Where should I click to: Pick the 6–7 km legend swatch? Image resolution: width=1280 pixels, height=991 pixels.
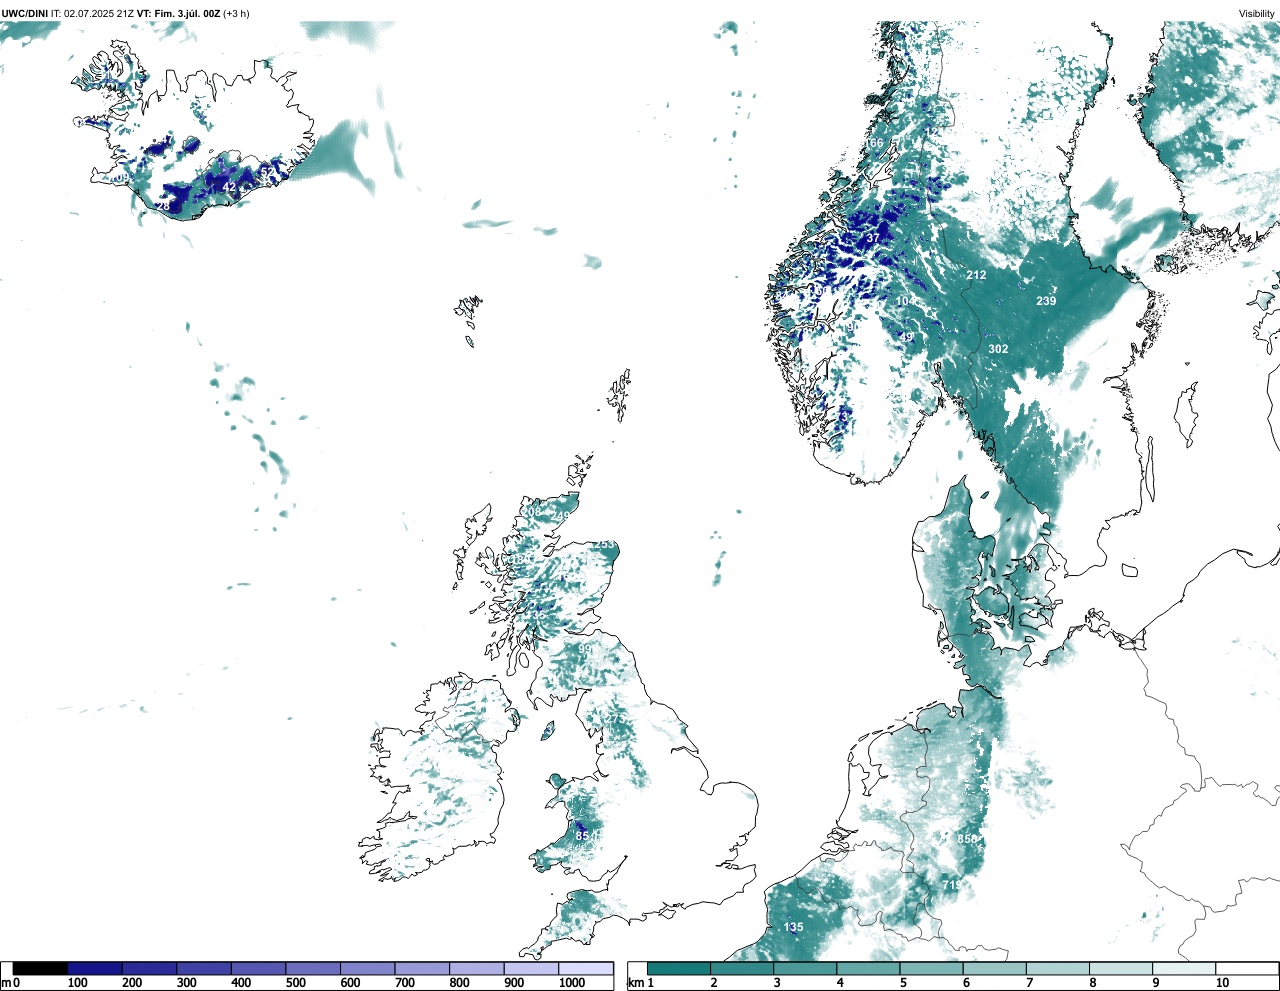pyautogui.click(x=994, y=968)
